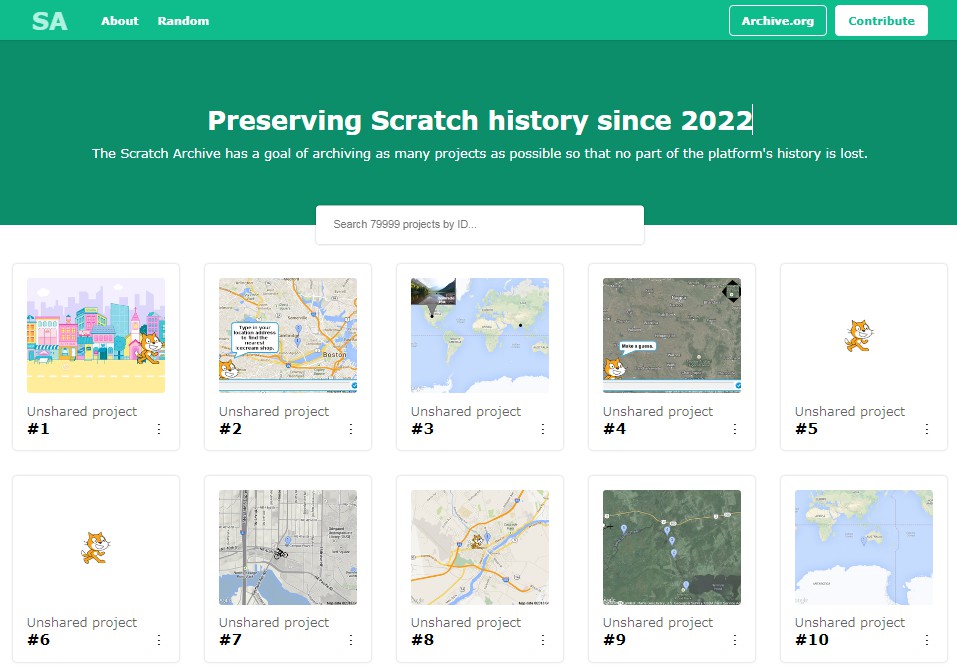Viewport: 957px width, 672px height.
Task: Open project #3 world map thumbnail
Action: (480, 335)
